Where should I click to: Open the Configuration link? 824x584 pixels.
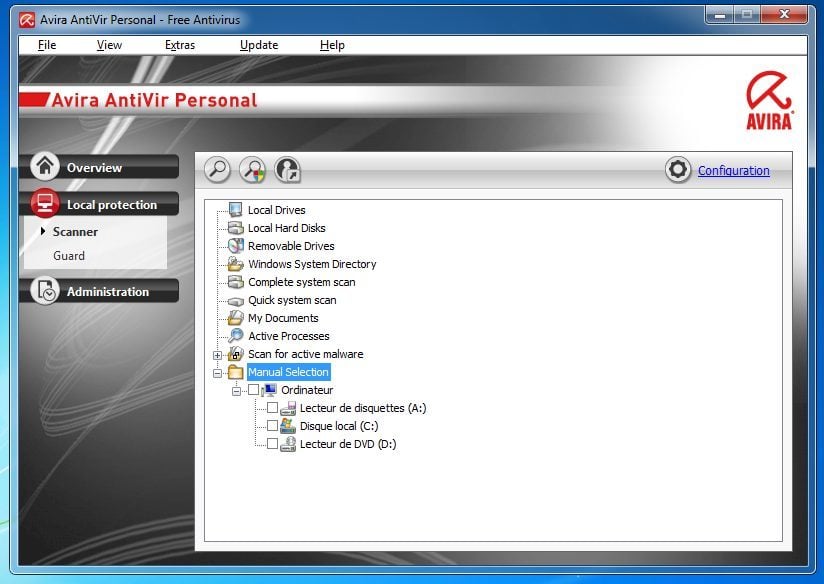pos(733,171)
